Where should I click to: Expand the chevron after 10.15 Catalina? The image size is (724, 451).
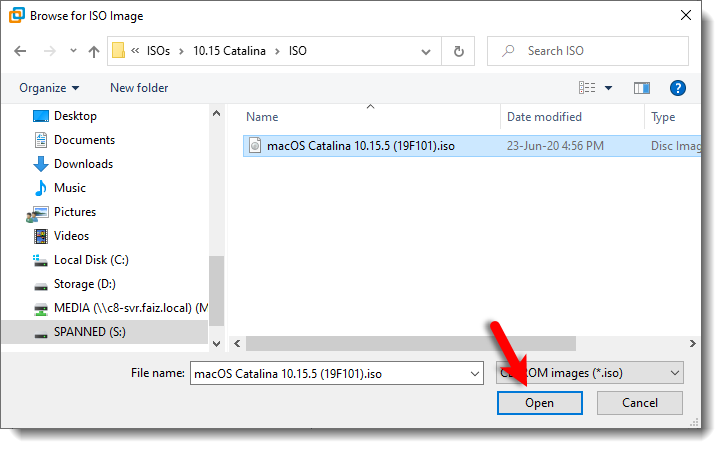[x=278, y=51]
